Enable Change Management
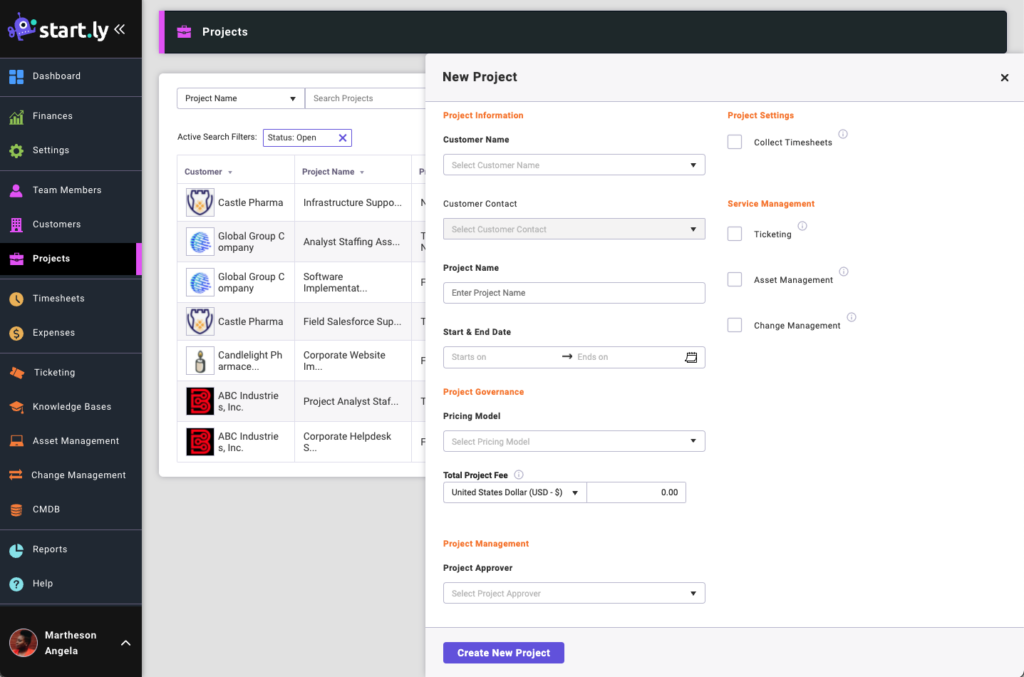Image resolution: width=1024 pixels, height=677 pixels. 734,325
